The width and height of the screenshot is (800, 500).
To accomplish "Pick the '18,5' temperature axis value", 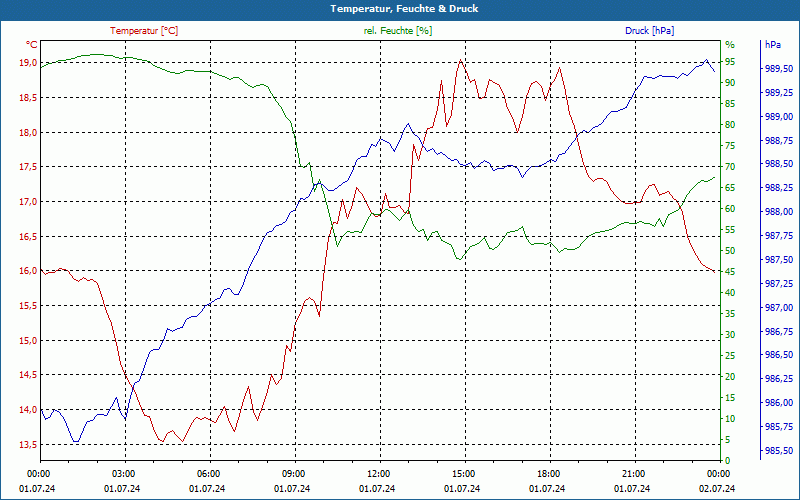I will tap(28, 97).
